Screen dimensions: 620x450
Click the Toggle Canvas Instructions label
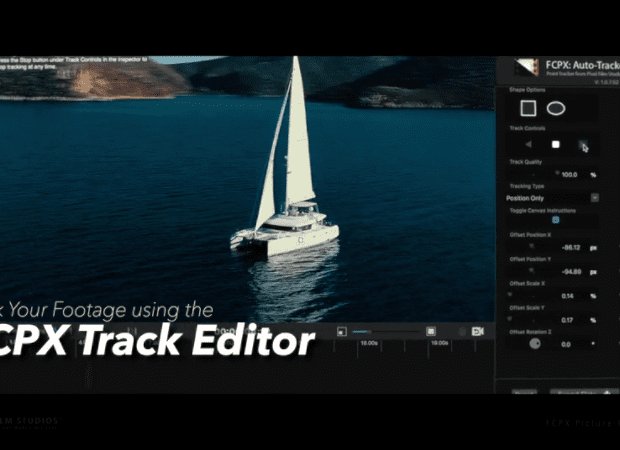coord(542,210)
